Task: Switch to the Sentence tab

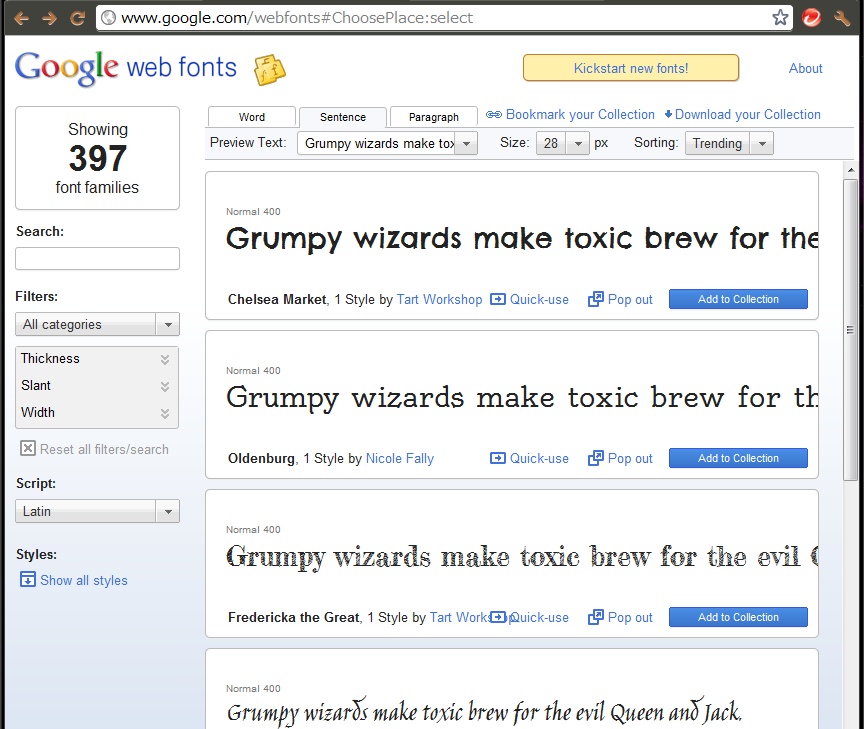Action: tap(343, 117)
